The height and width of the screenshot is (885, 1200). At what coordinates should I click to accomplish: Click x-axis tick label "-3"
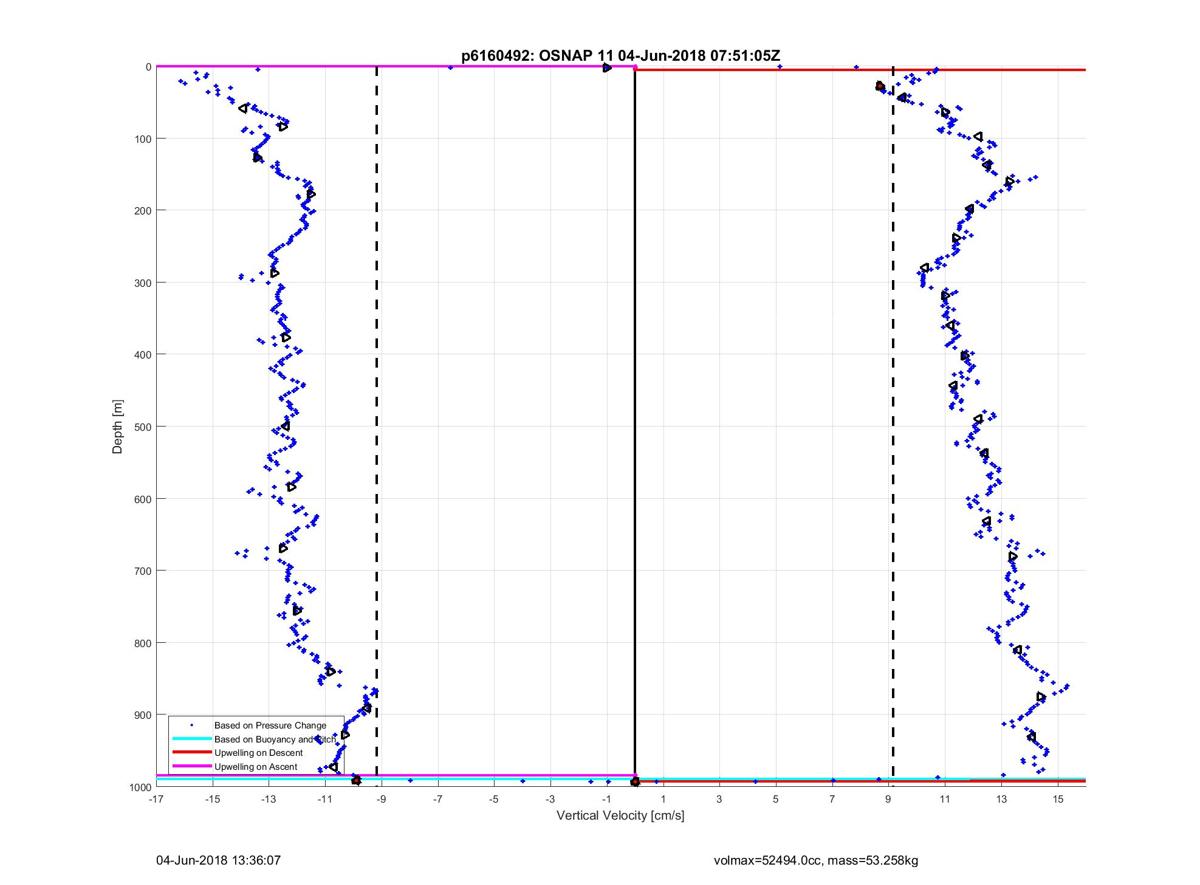coord(550,799)
